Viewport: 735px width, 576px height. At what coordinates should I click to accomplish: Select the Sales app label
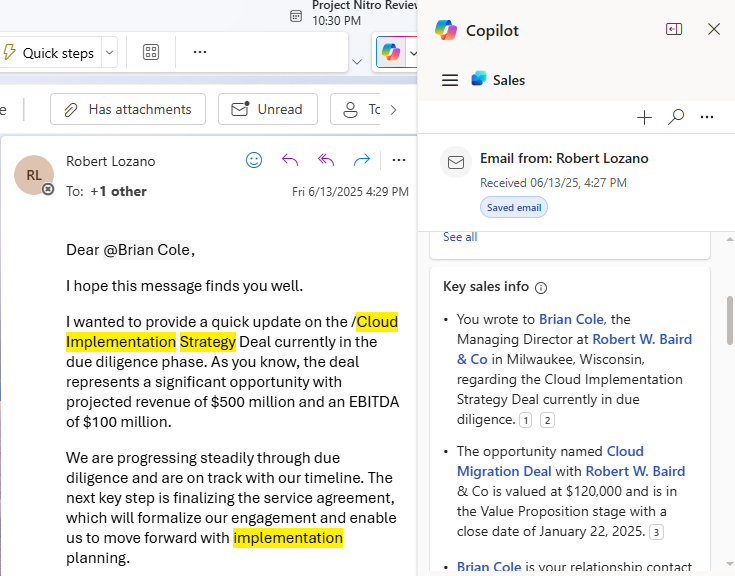509,80
